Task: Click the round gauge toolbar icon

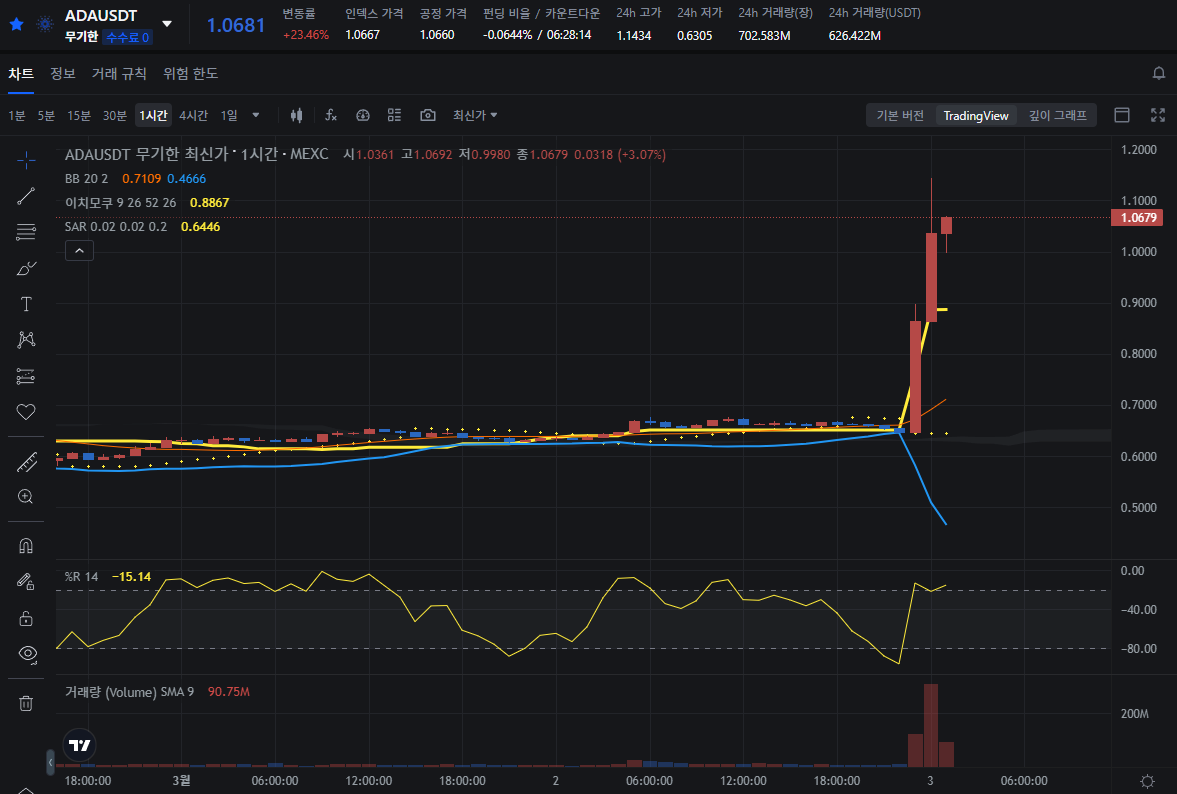Action: point(363,115)
